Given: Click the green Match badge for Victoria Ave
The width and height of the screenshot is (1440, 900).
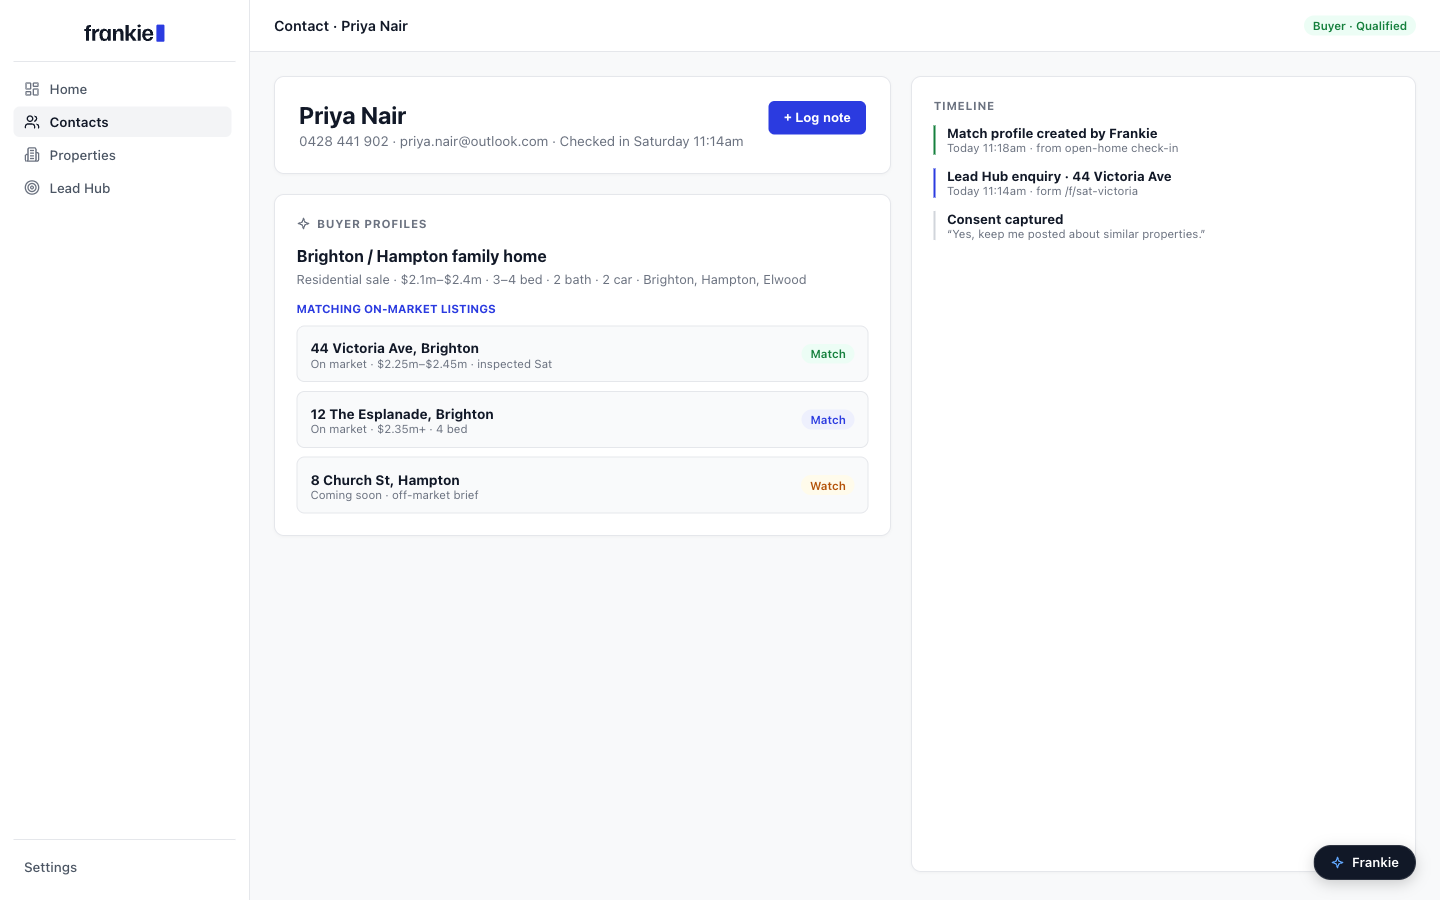Looking at the screenshot, I should 828,354.
